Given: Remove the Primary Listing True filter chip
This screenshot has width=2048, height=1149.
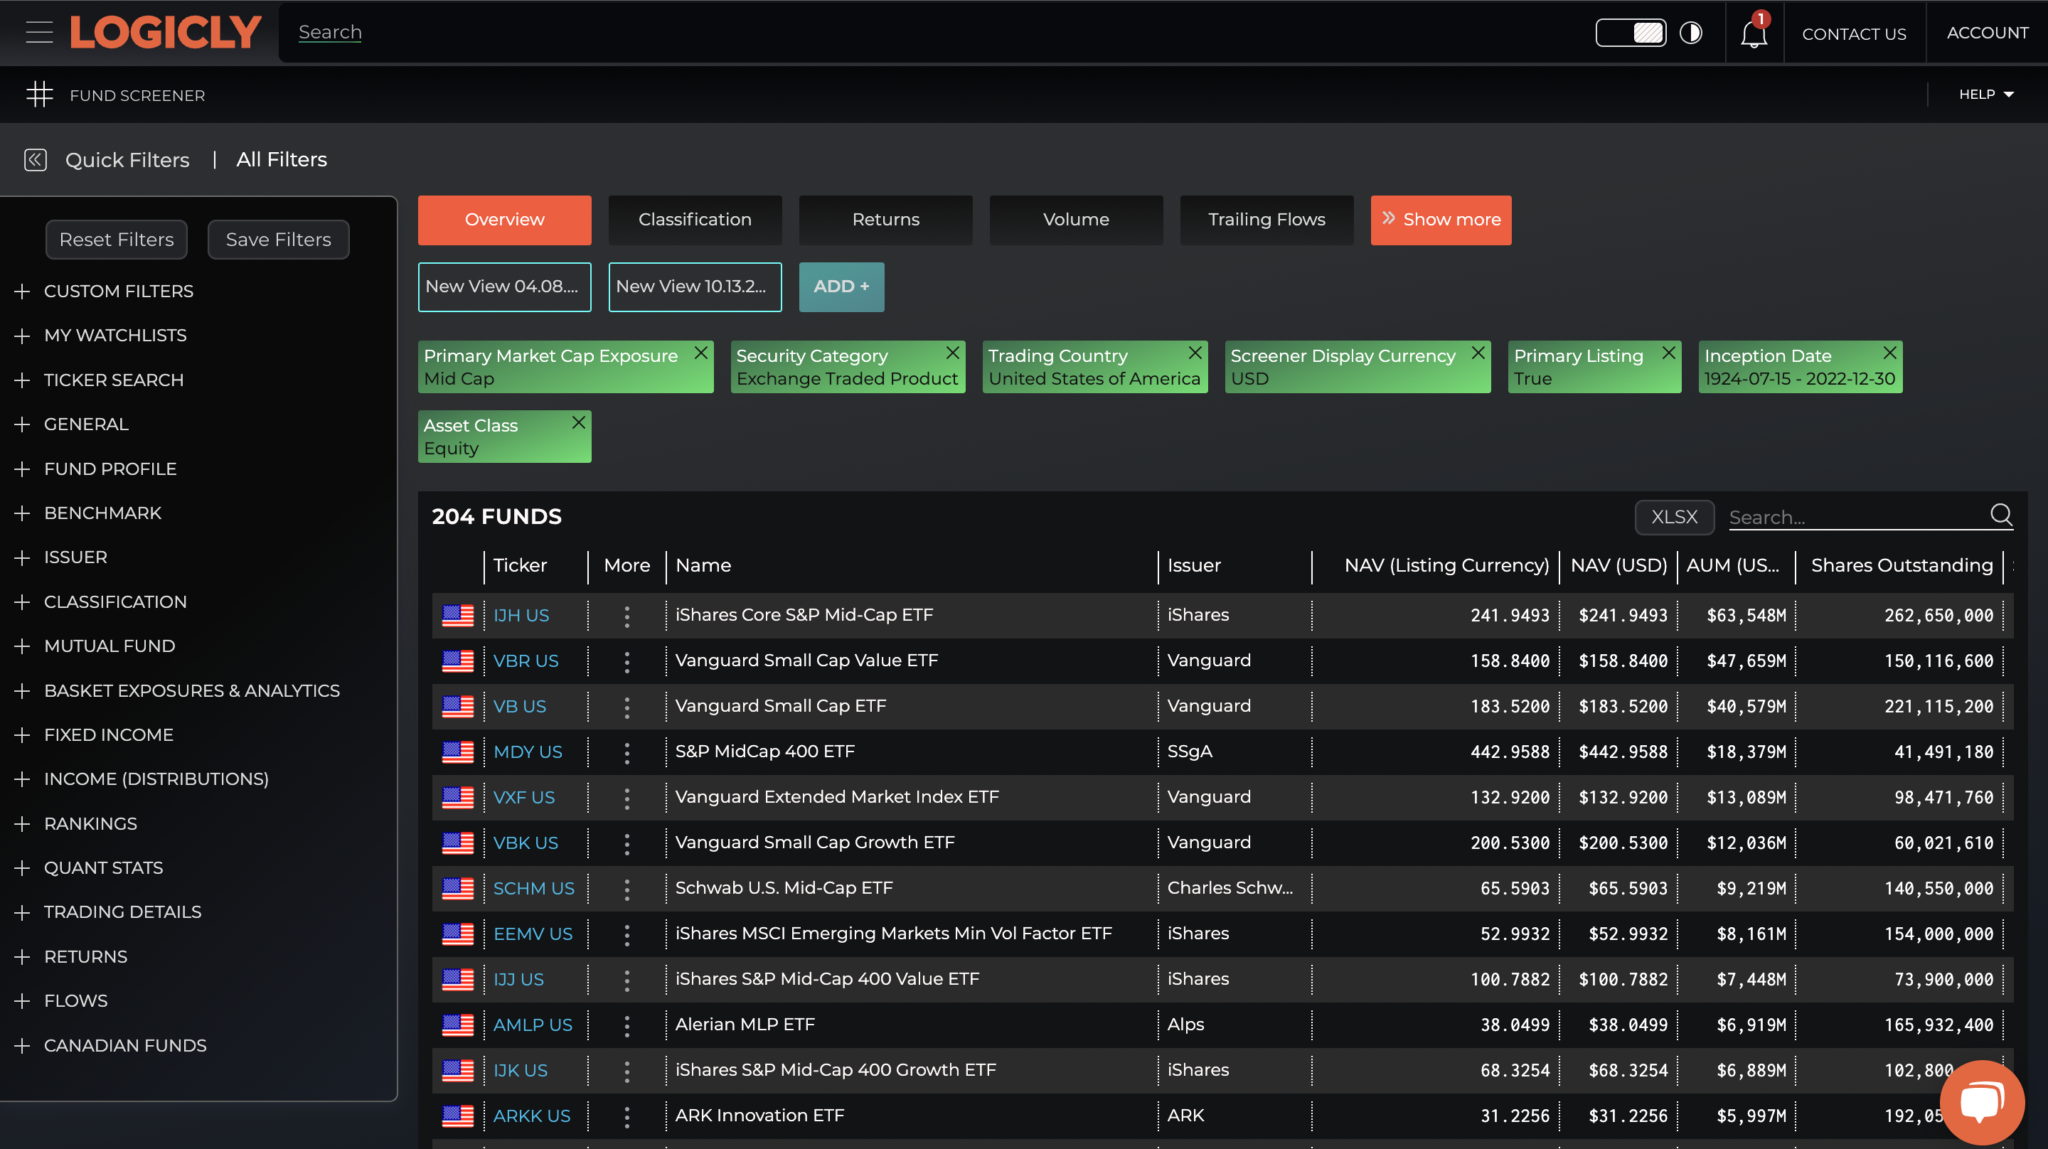Looking at the screenshot, I should [x=1668, y=353].
